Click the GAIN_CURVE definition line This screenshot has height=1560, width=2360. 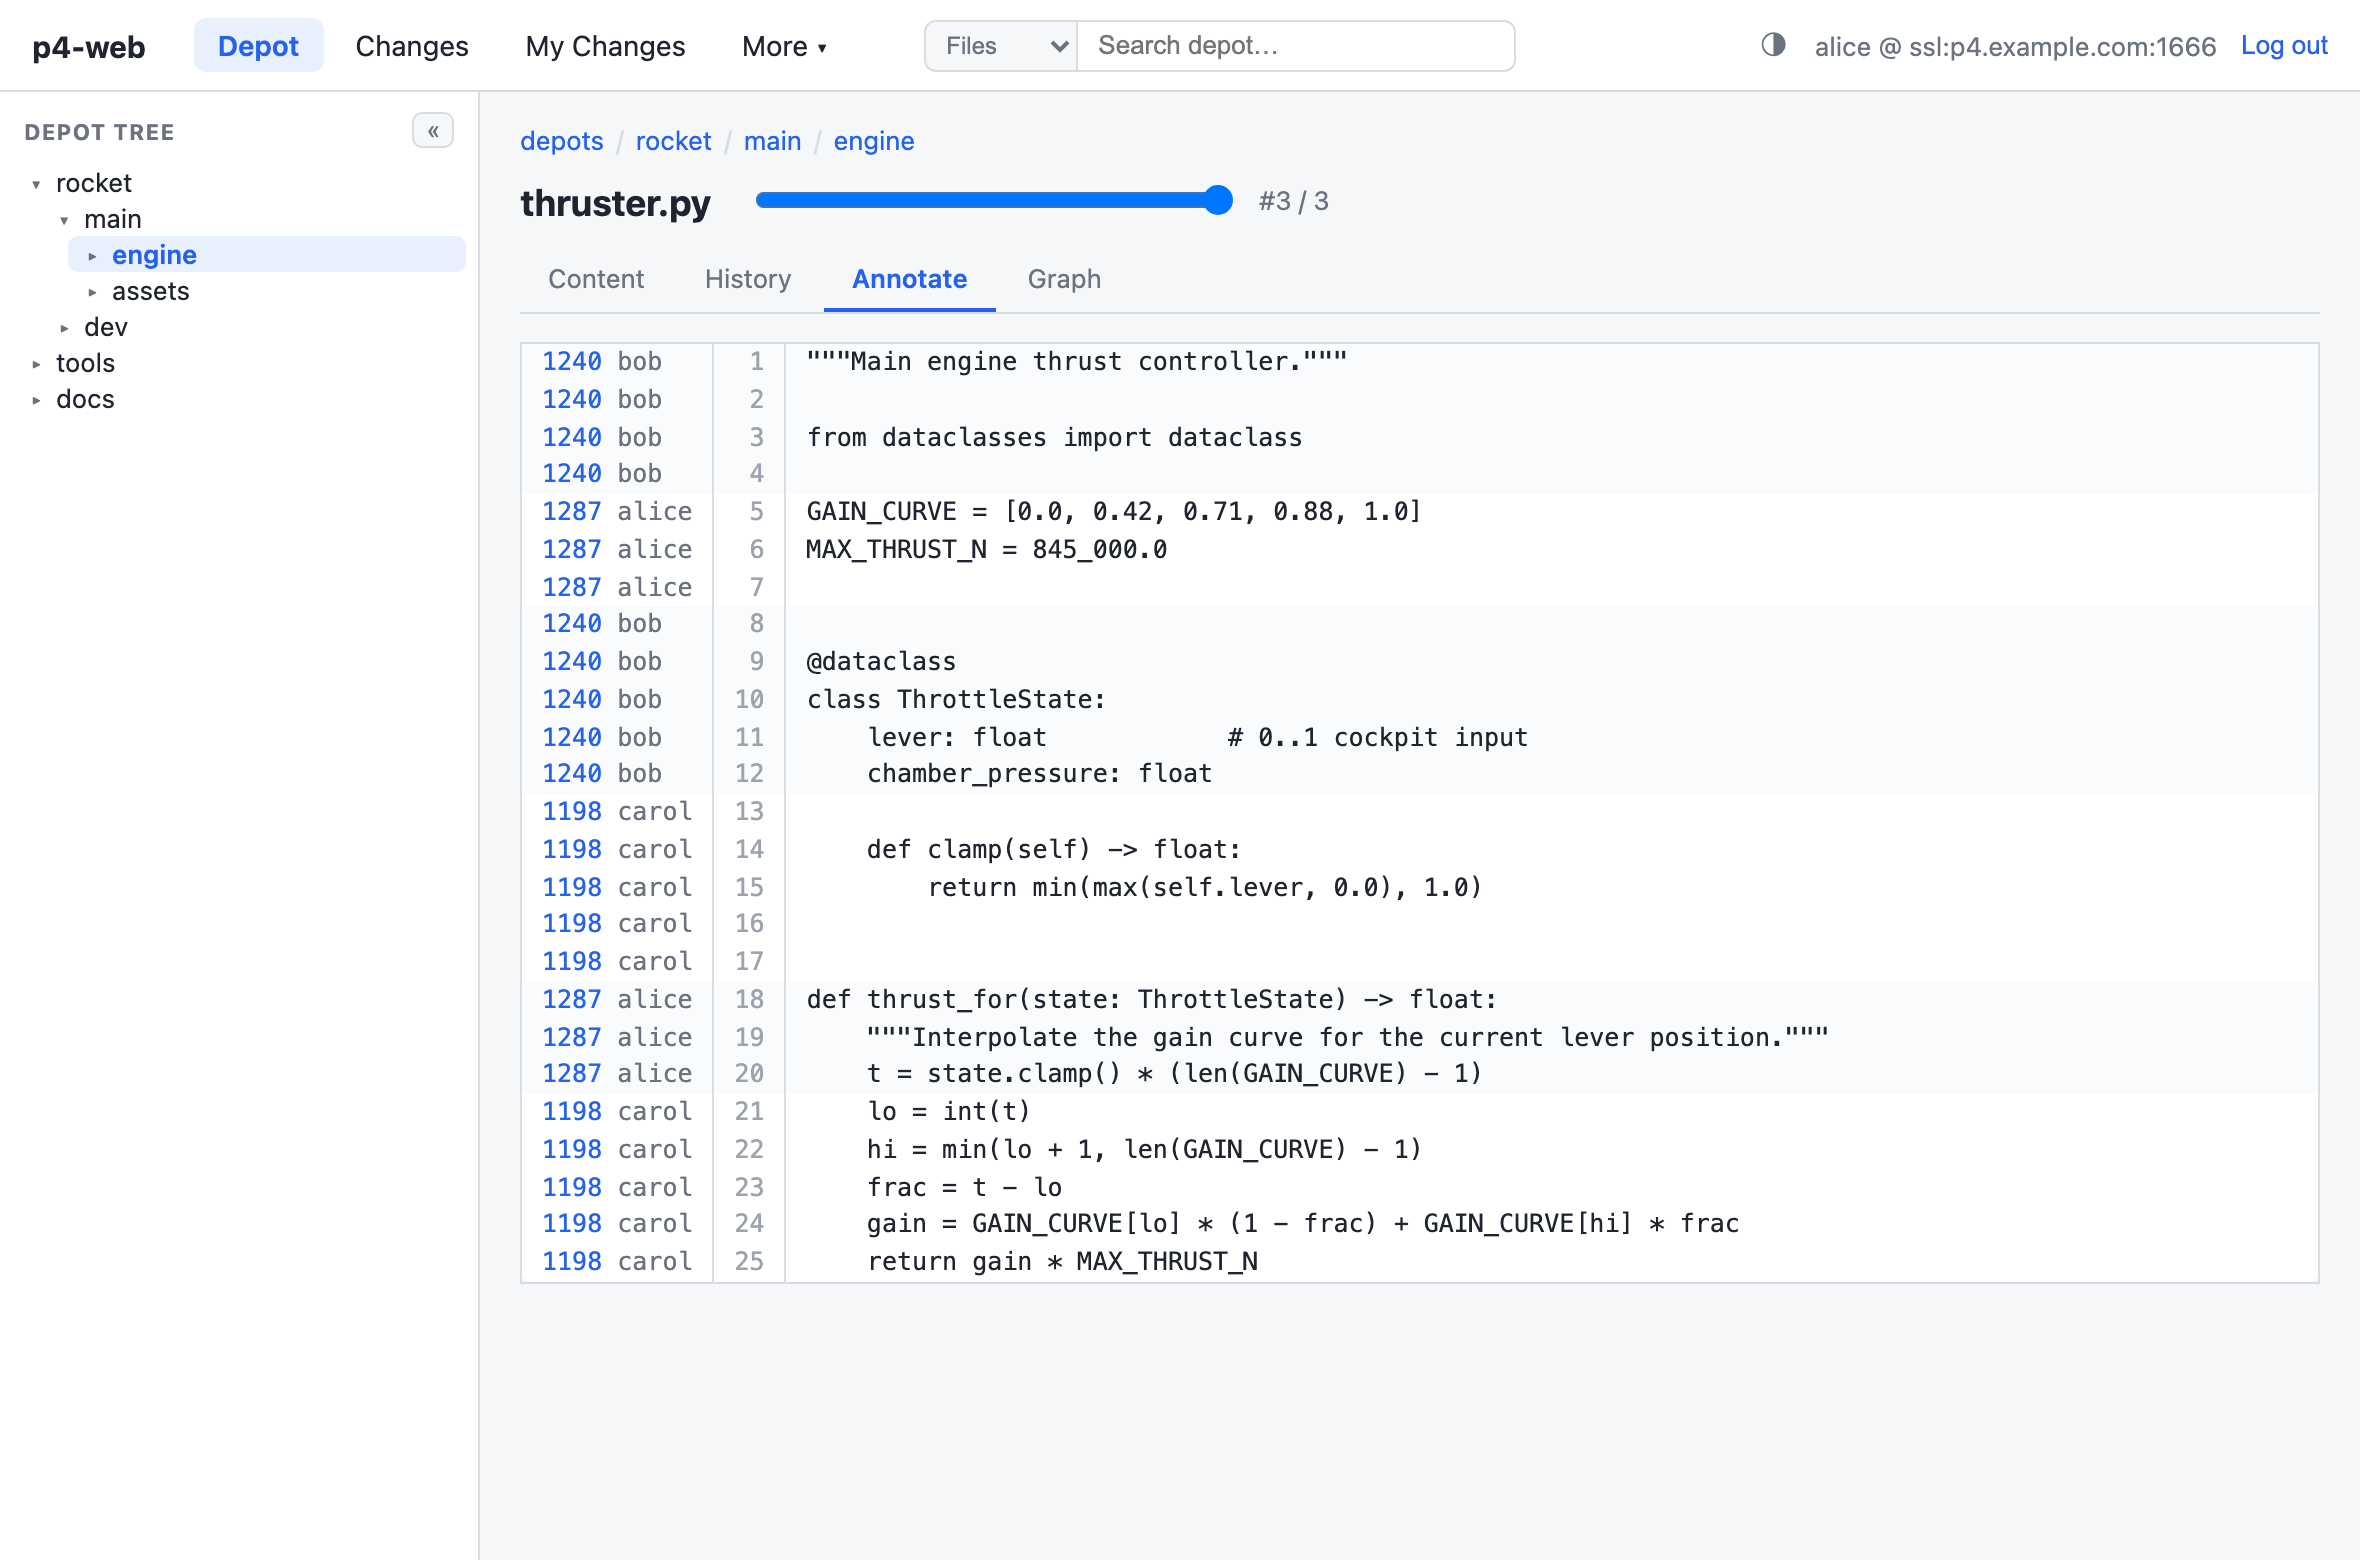1114,511
